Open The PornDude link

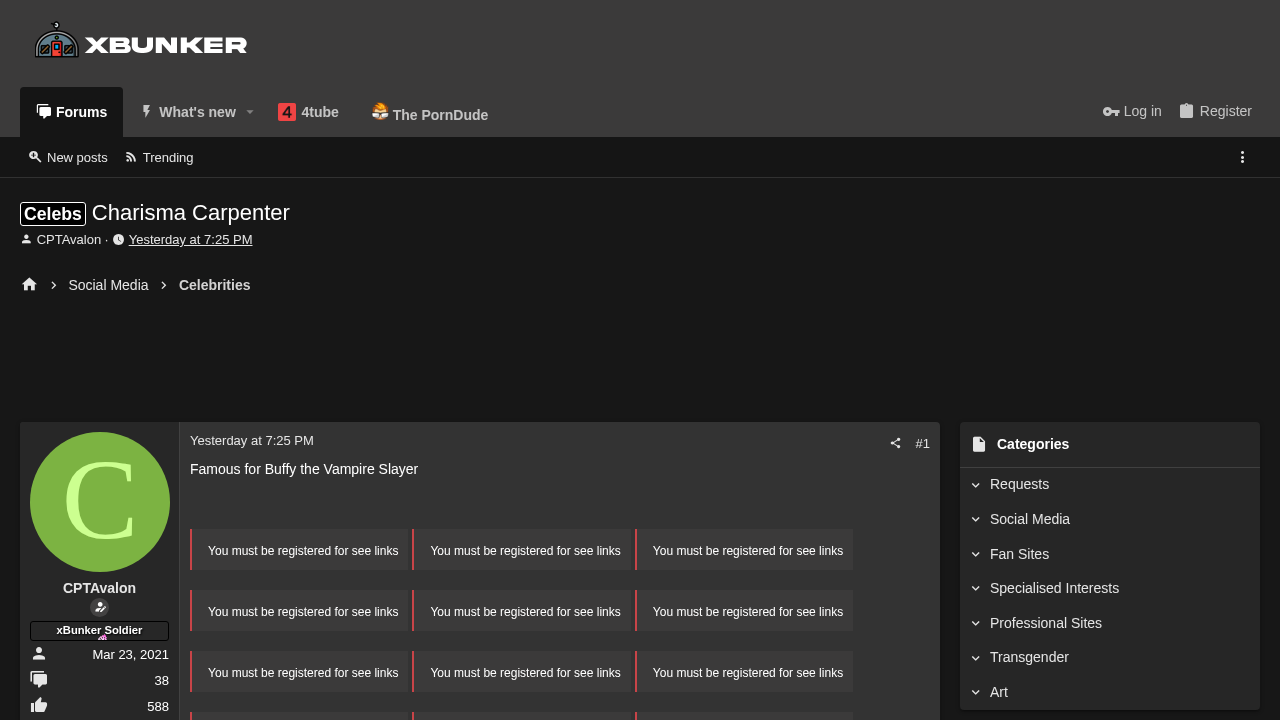tap(430, 113)
